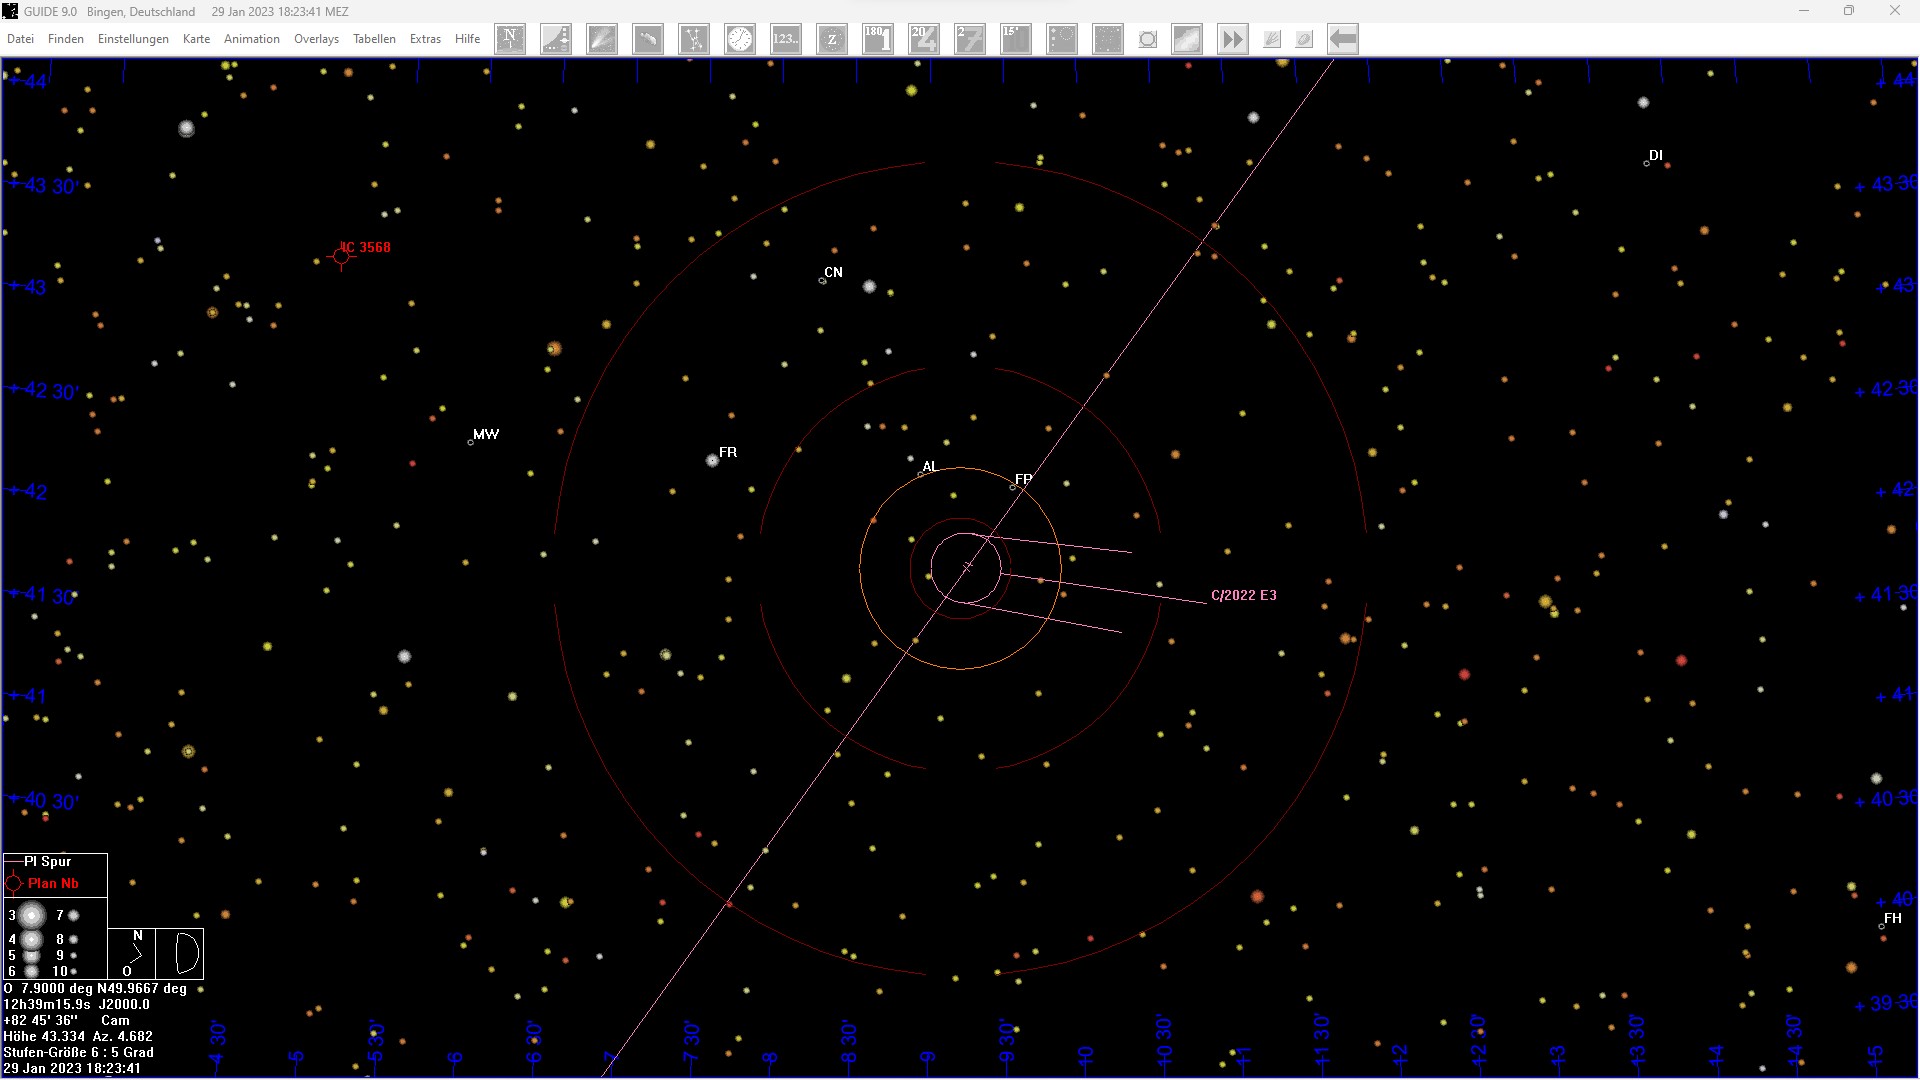This screenshot has height=1080, width=1920.
Task: Click the red IC 3568 nebula marker
Action: tap(342, 256)
